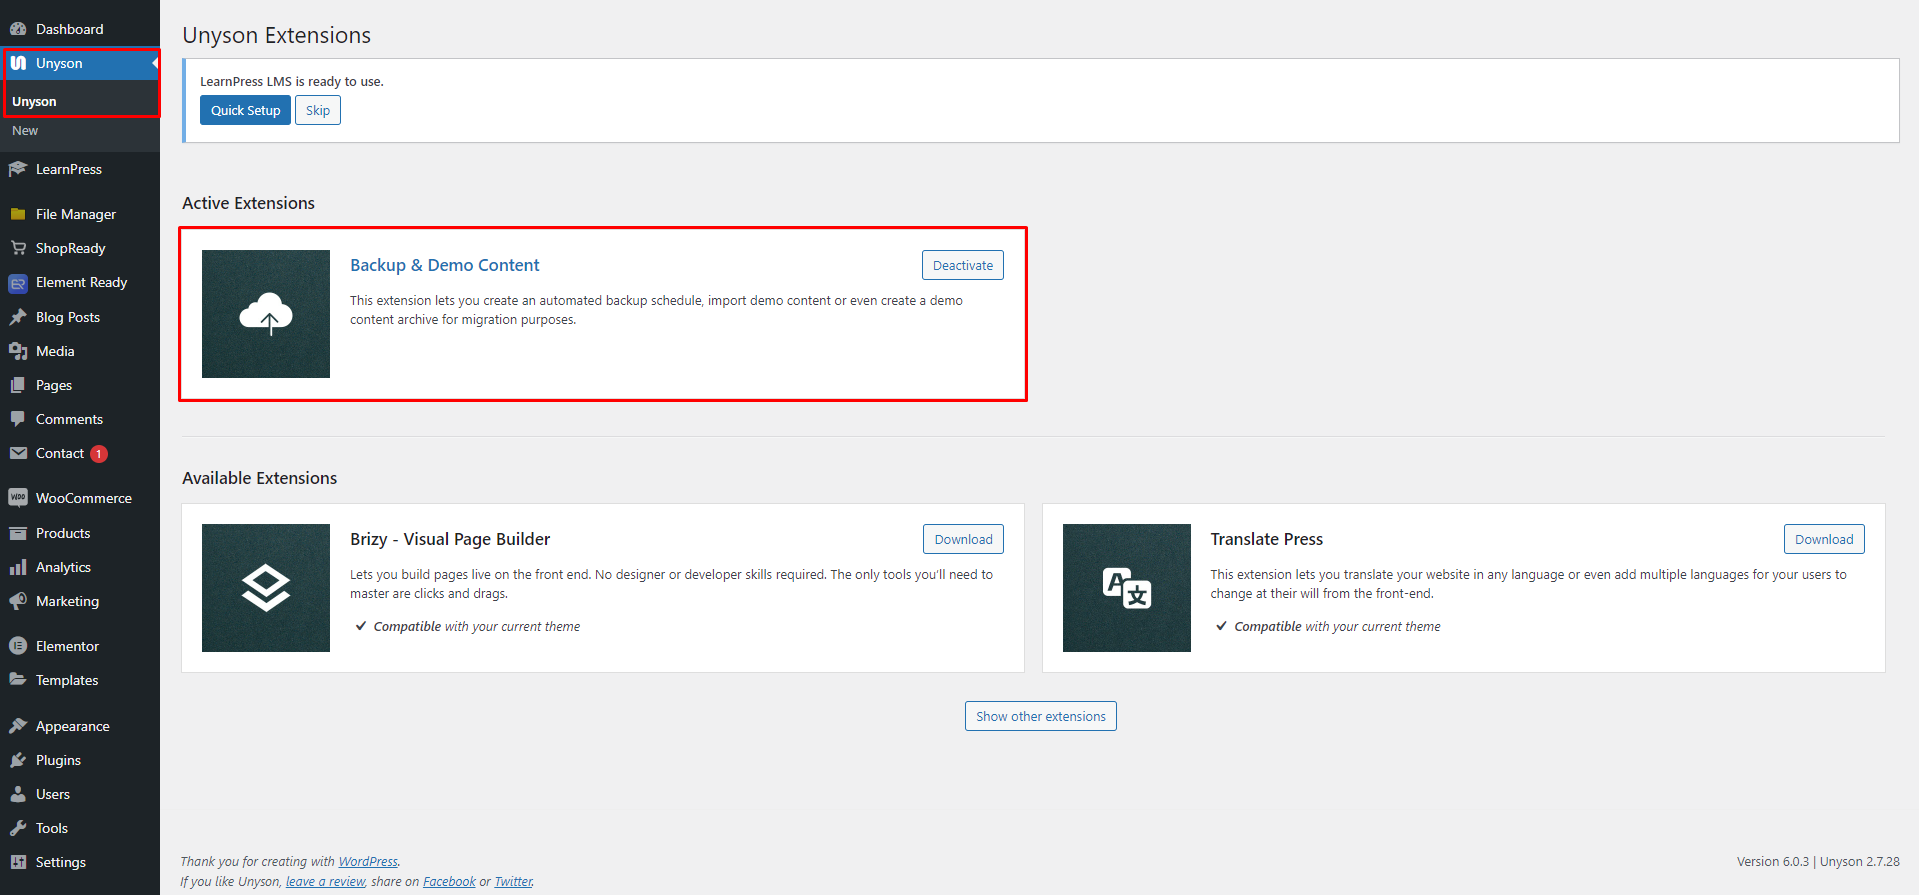Click the Analytics bar chart icon
The height and width of the screenshot is (895, 1919).
18,567
